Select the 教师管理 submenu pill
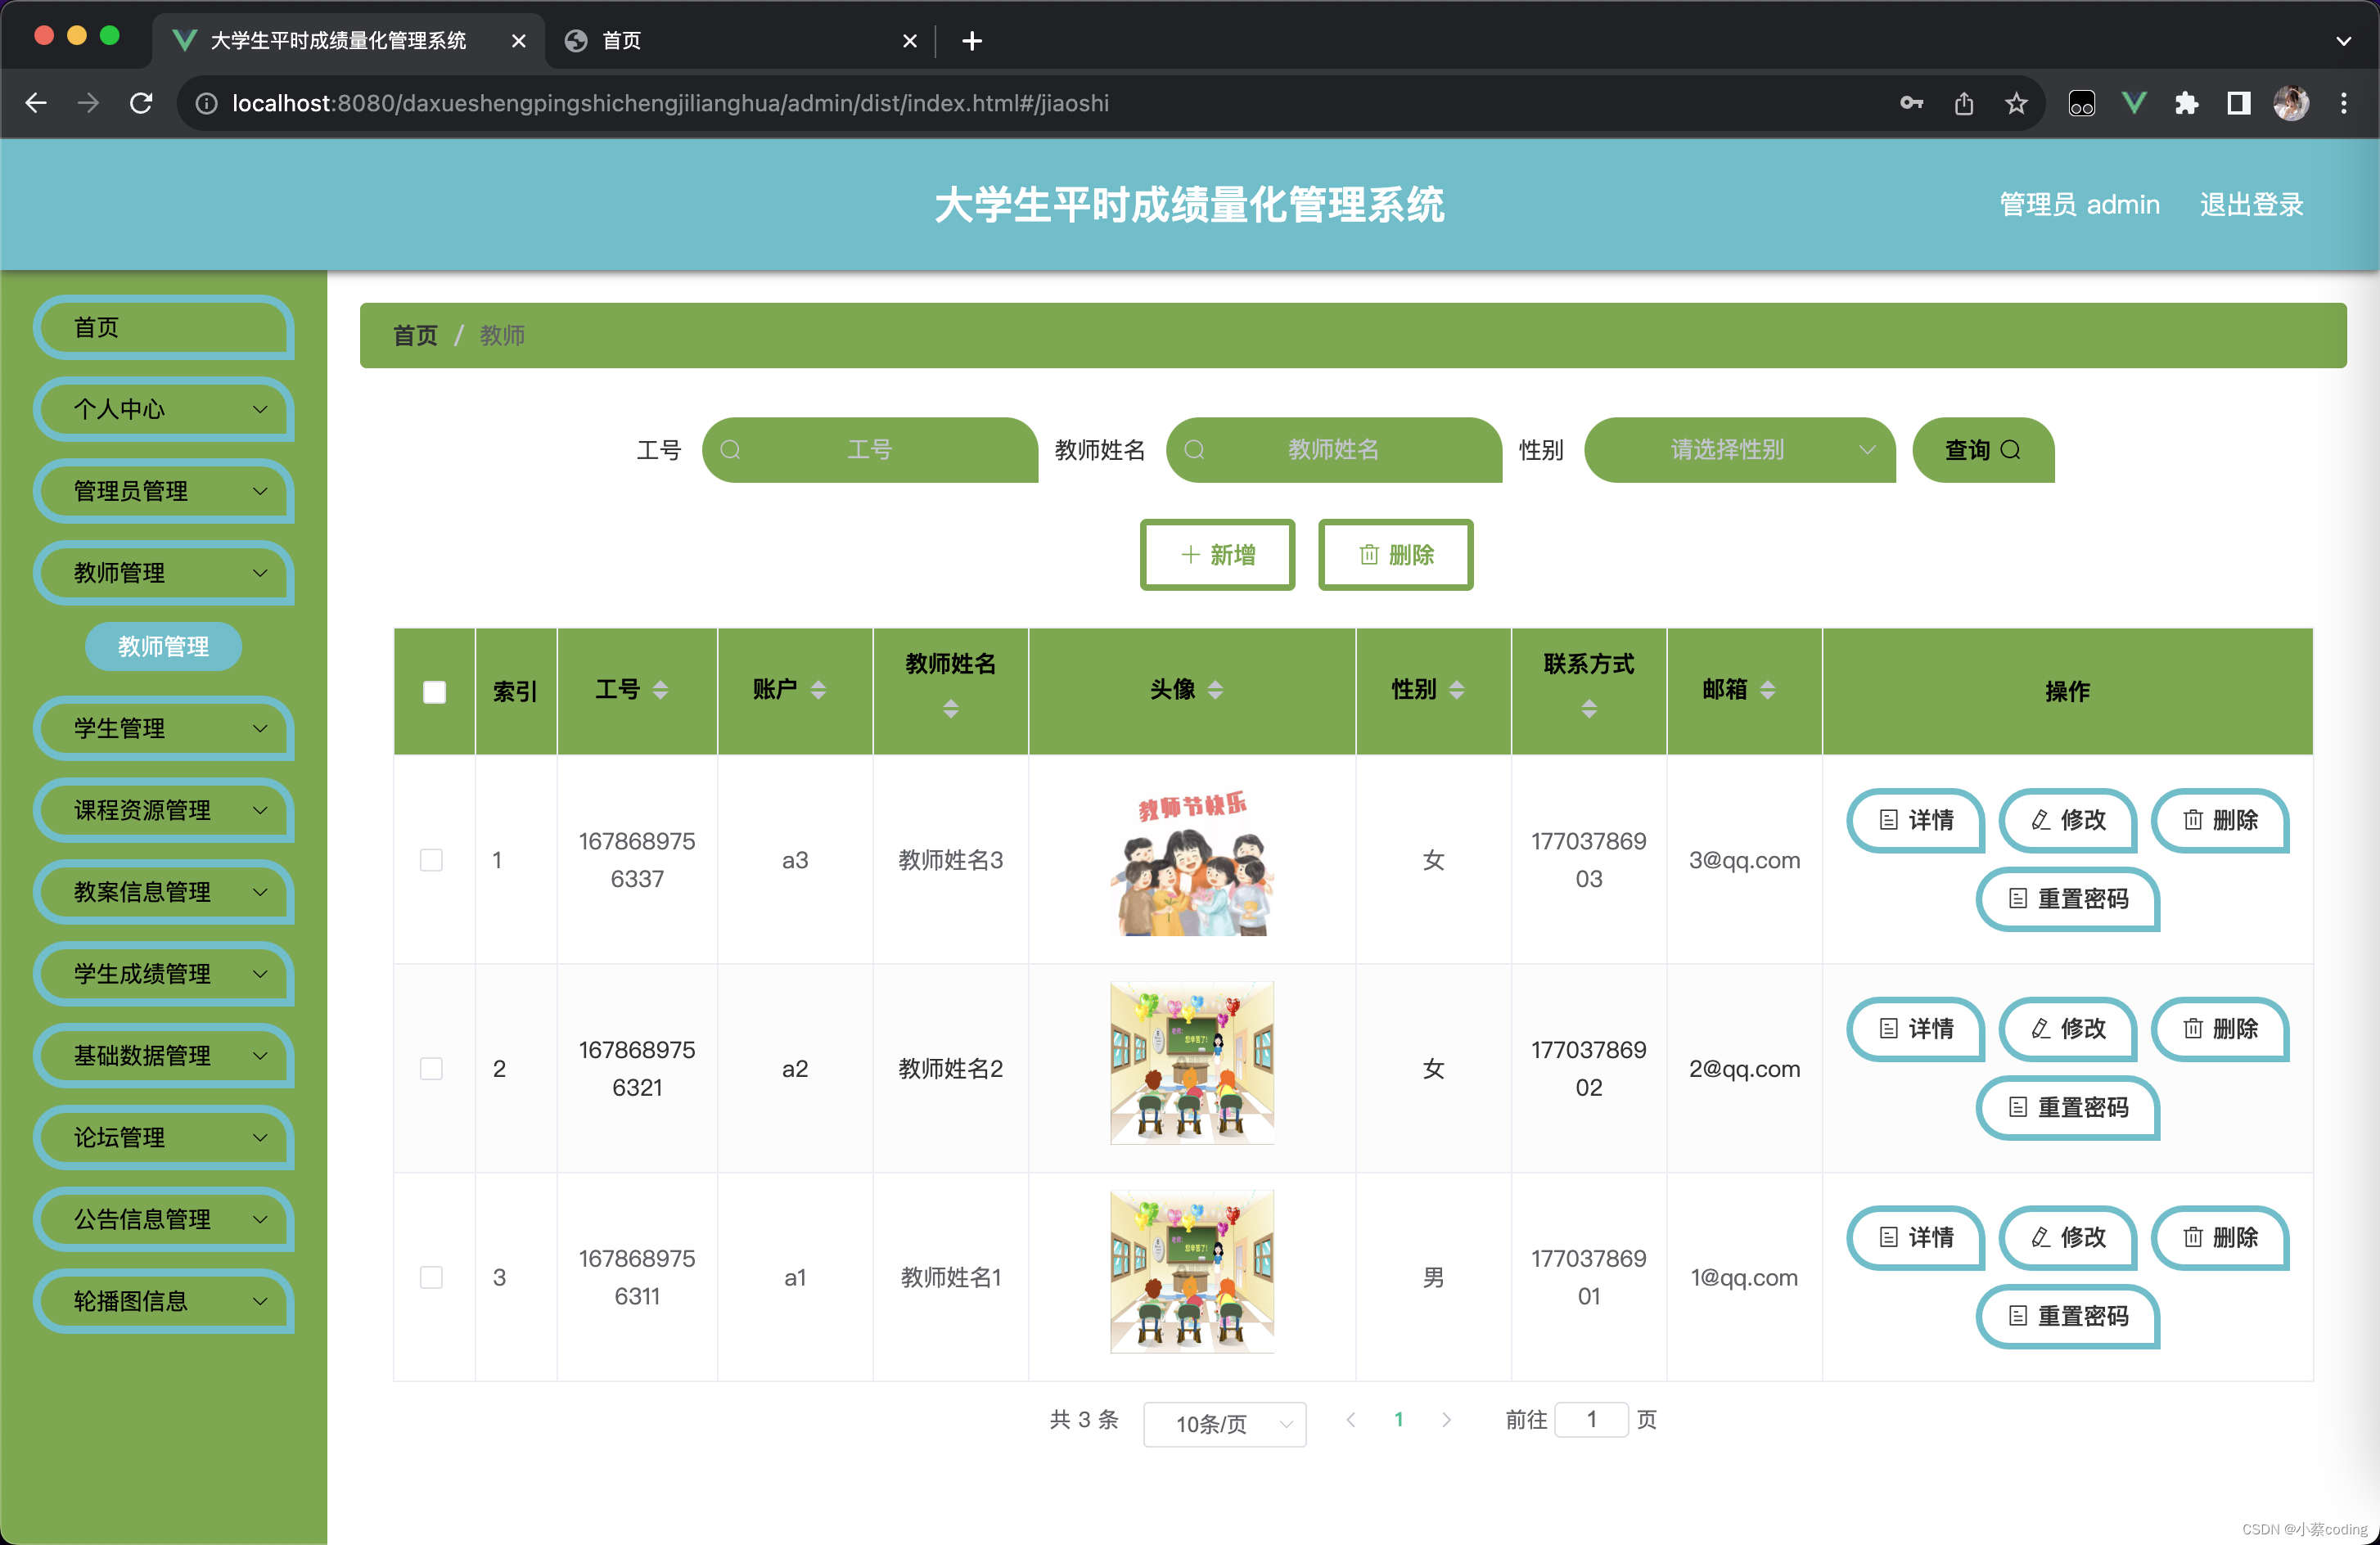This screenshot has width=2380, height=1545. pyautogui.click(x=163, y=647)
